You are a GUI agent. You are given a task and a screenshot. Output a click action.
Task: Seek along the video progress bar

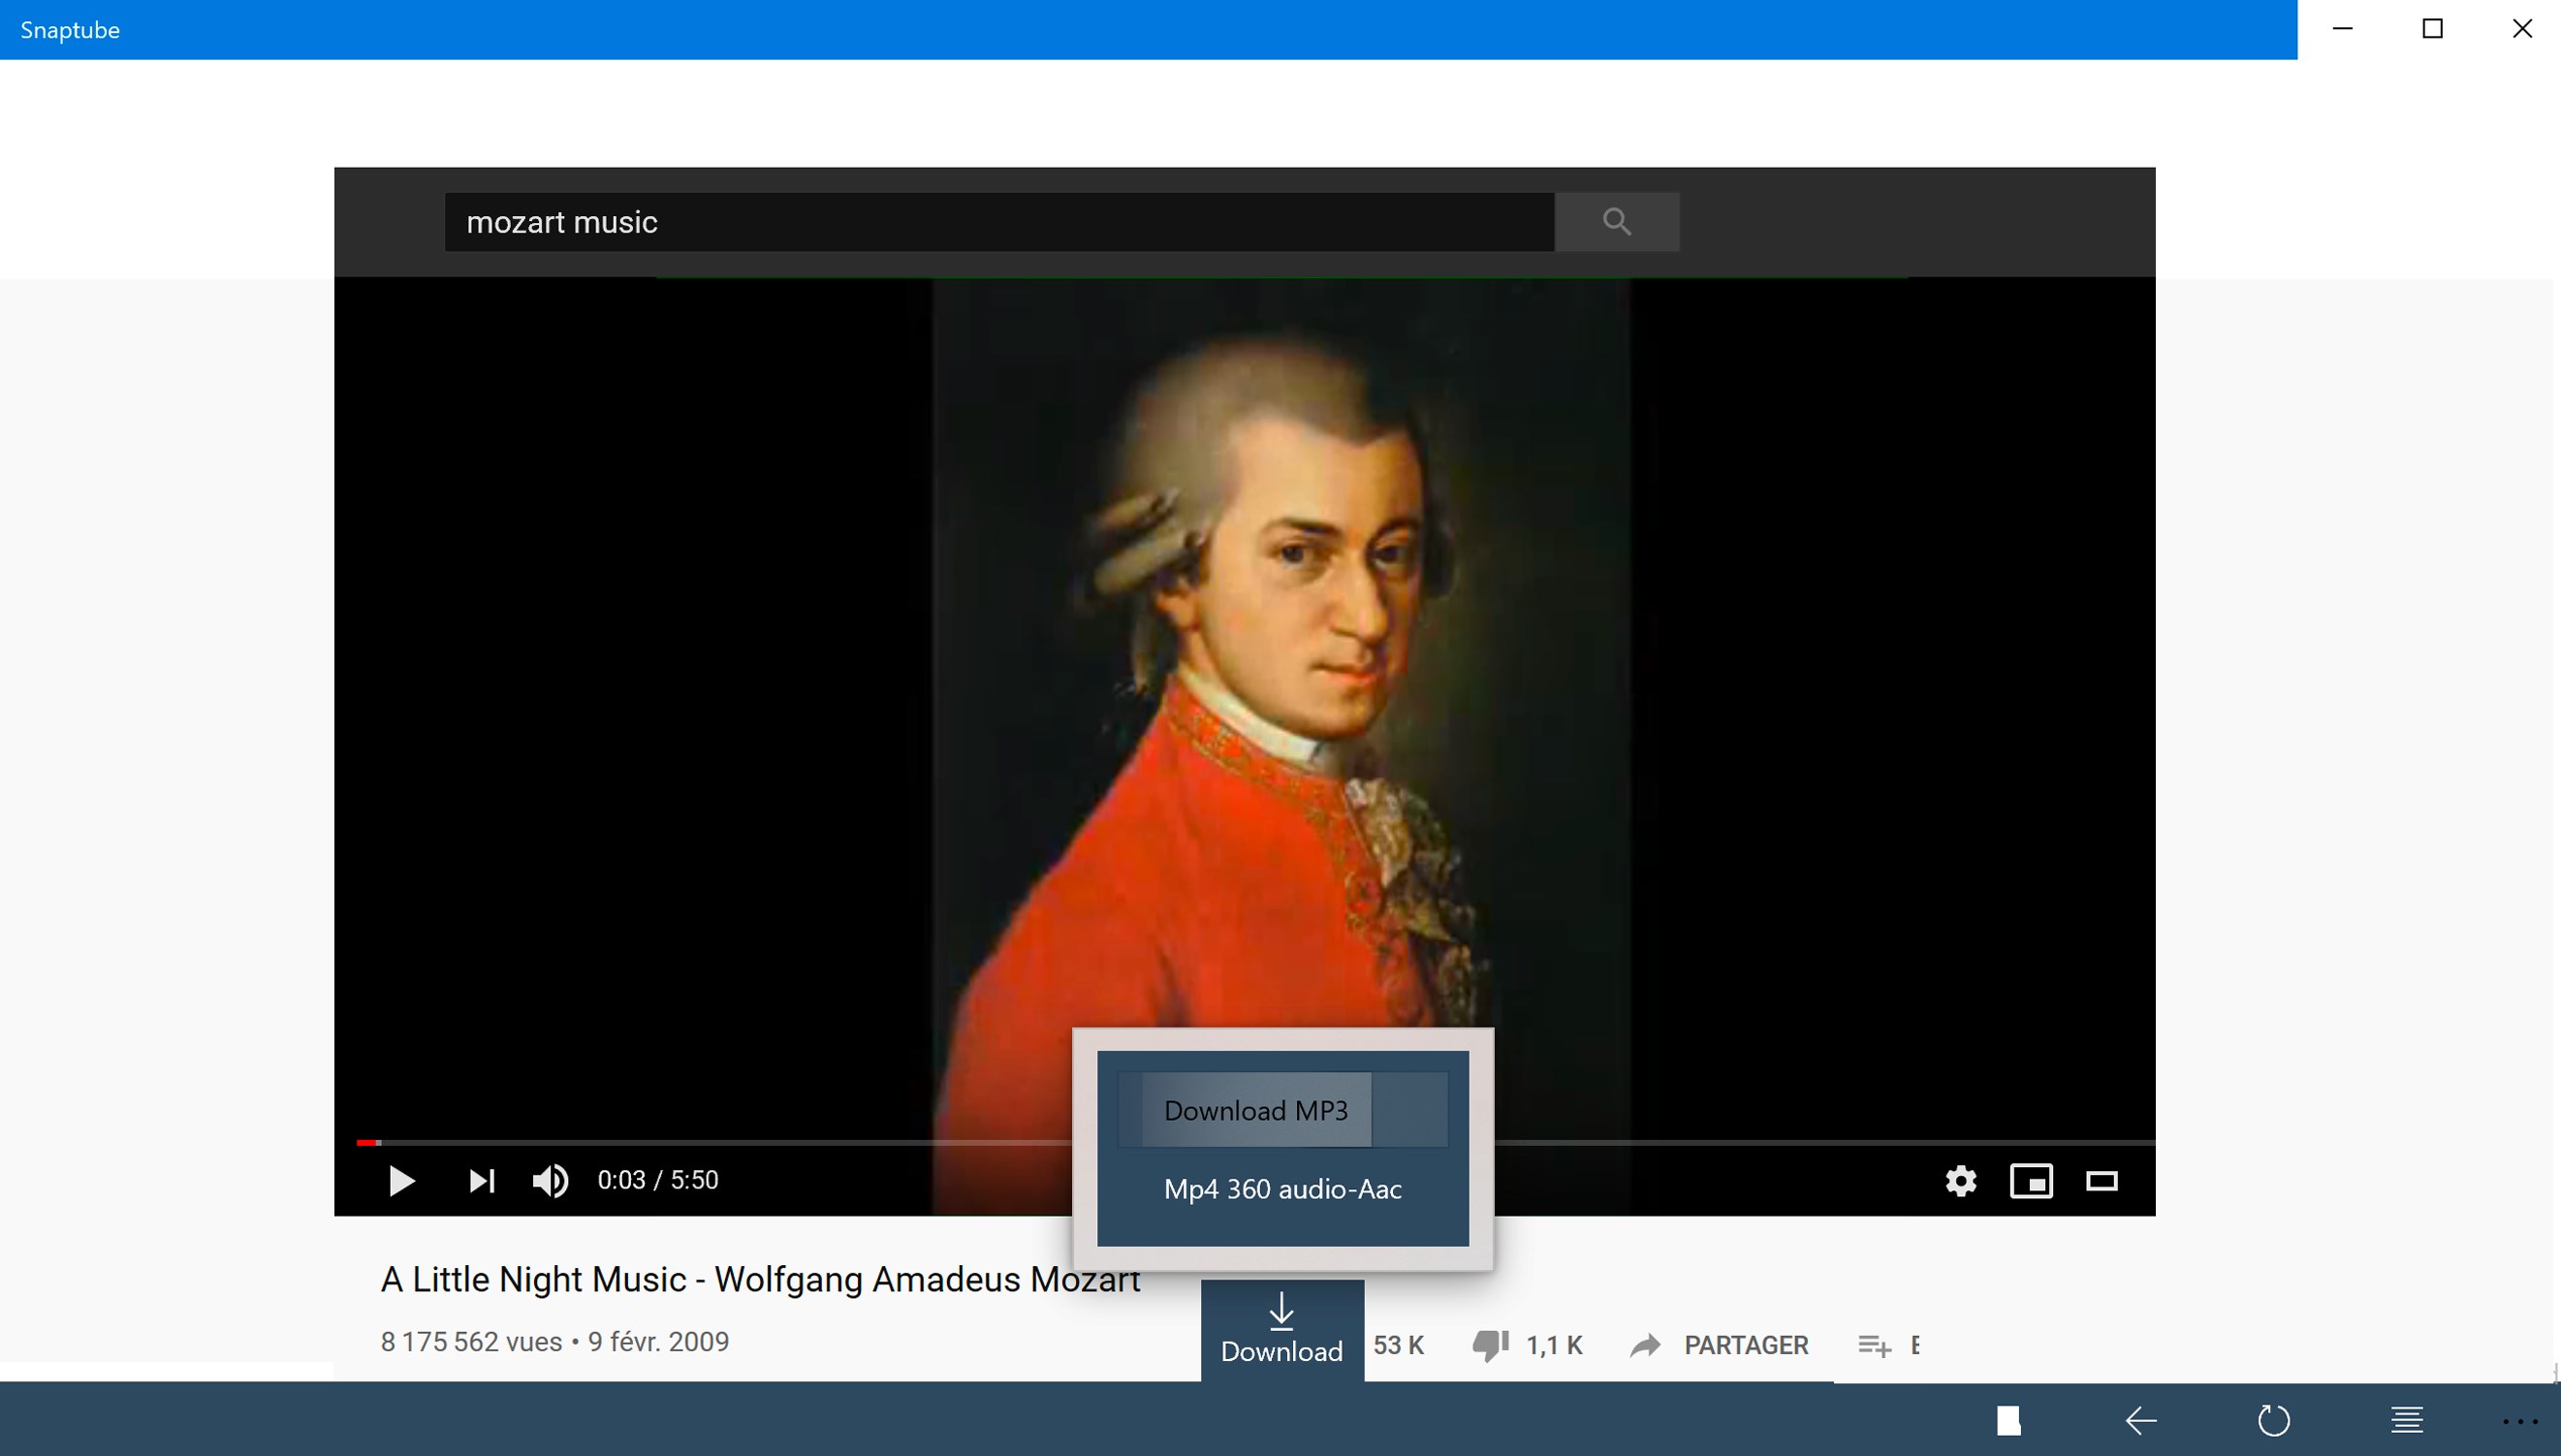(x=700, y=1142)
